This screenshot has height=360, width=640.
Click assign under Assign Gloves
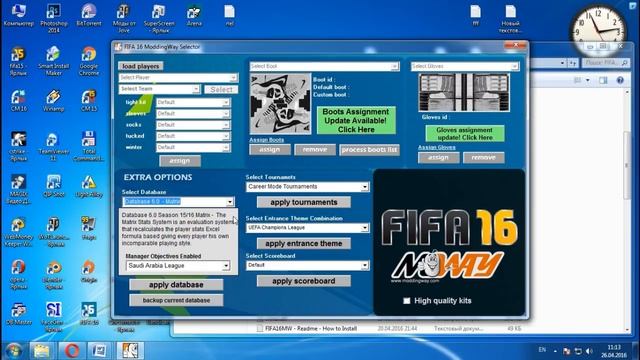[x=438, y=158]
